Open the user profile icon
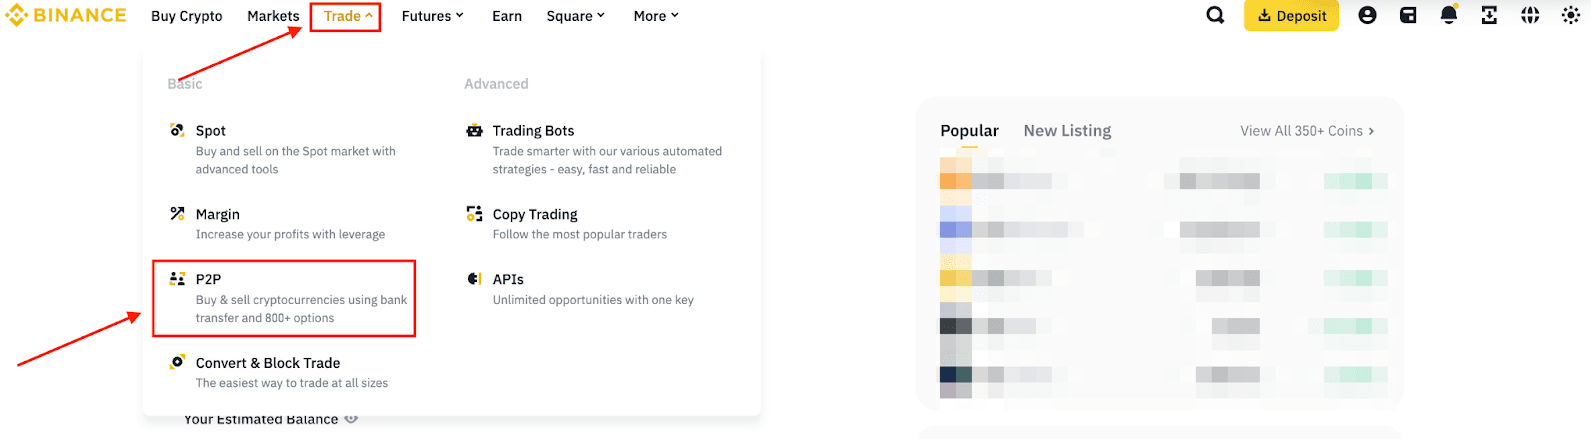Screen dimensions: 1591x439 (x=1367, y=16)
